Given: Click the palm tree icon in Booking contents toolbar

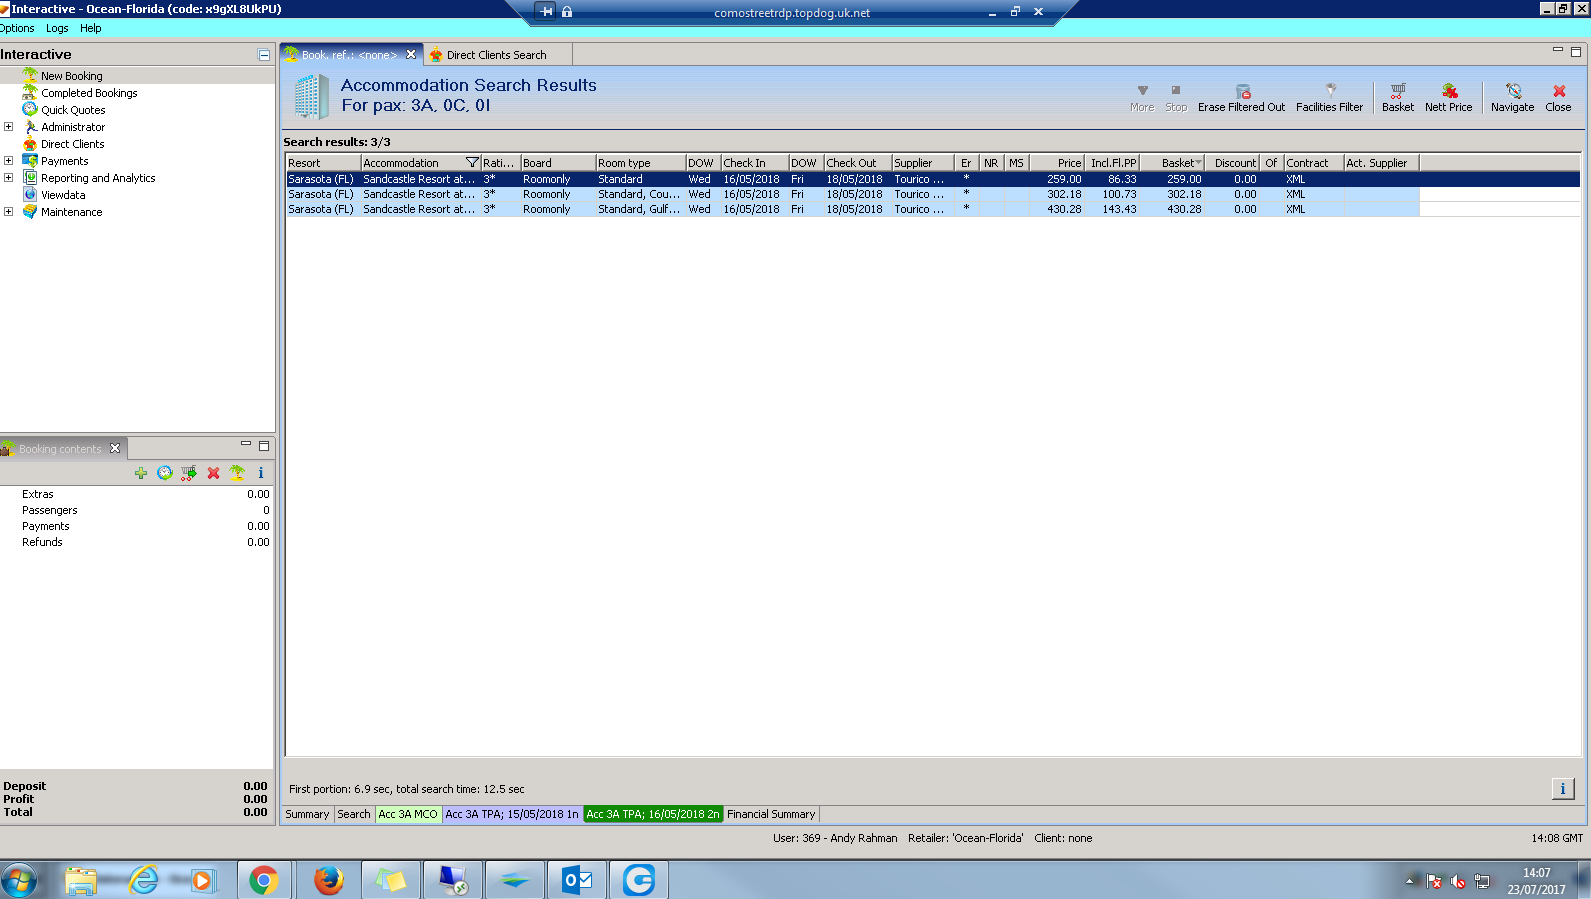Looking at the screenshot, I should (237, 473).
